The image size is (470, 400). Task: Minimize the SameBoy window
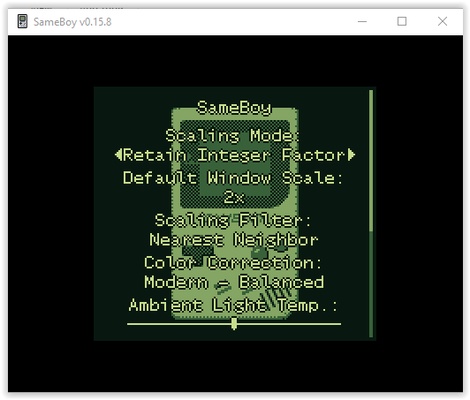coord(362,22)
